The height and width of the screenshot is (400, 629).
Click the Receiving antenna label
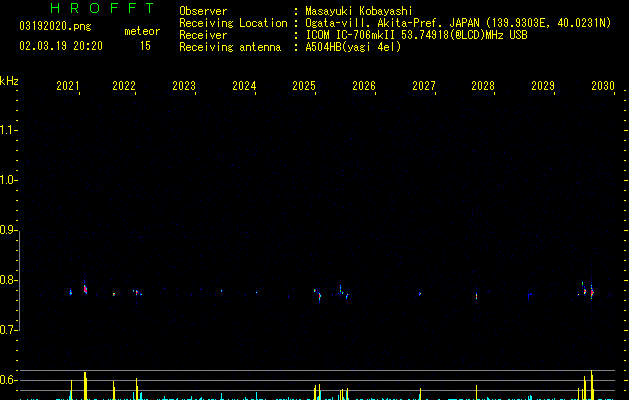pos(230,47)
